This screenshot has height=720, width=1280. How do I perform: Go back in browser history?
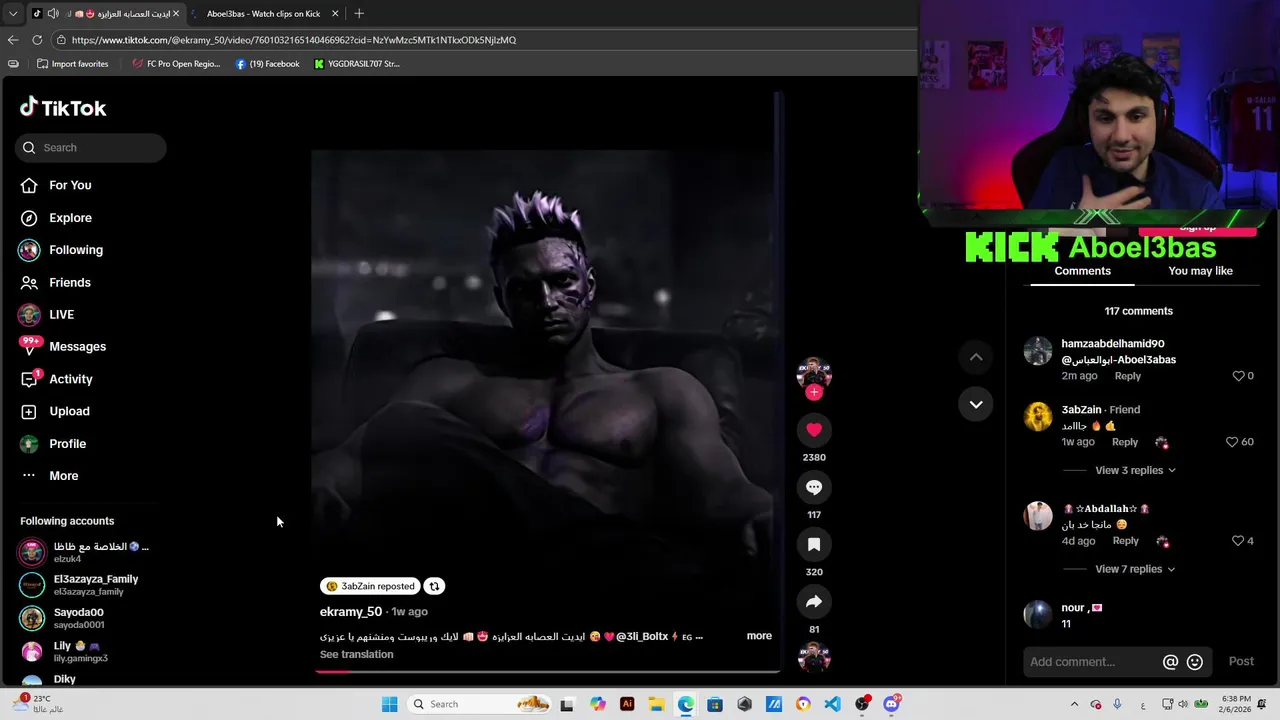click(x=13, y=40)
